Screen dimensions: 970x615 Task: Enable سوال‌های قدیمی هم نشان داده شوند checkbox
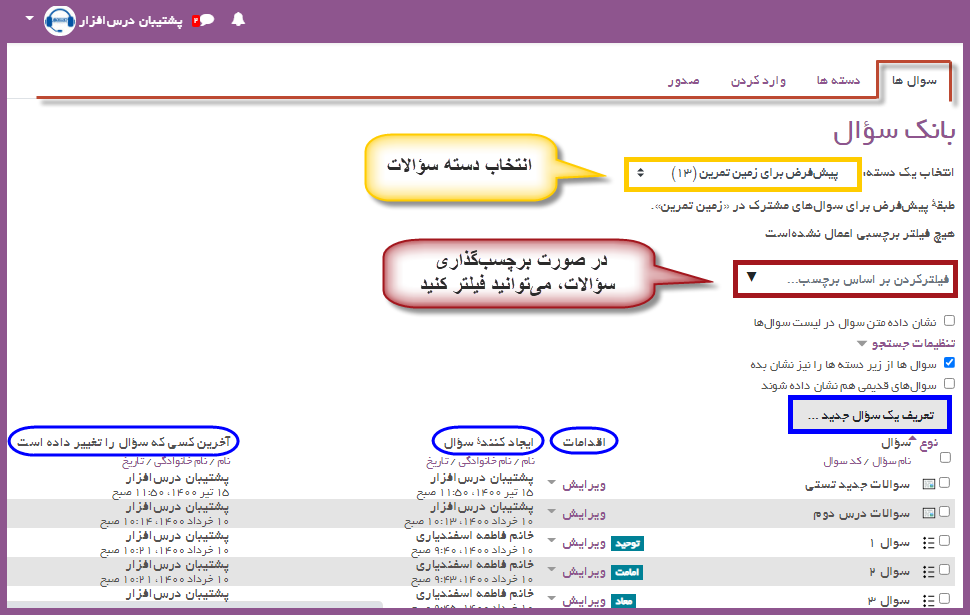(x=950, y=384)
